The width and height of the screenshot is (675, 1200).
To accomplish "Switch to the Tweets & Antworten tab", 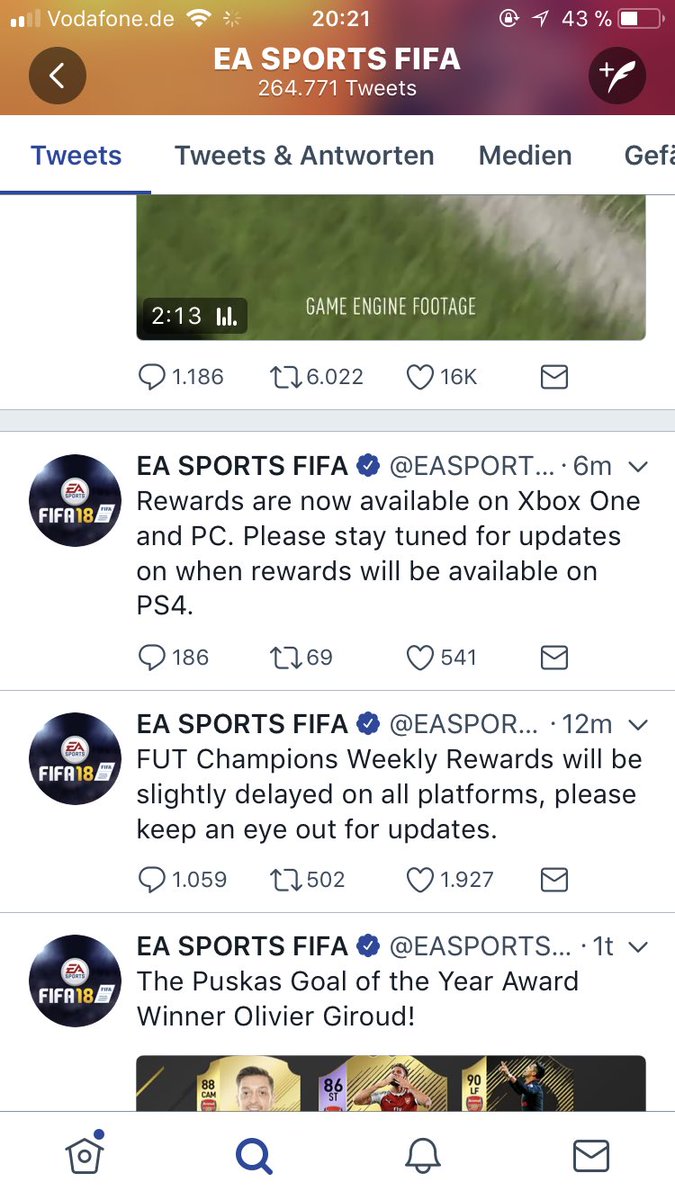I will pos(304,155).
